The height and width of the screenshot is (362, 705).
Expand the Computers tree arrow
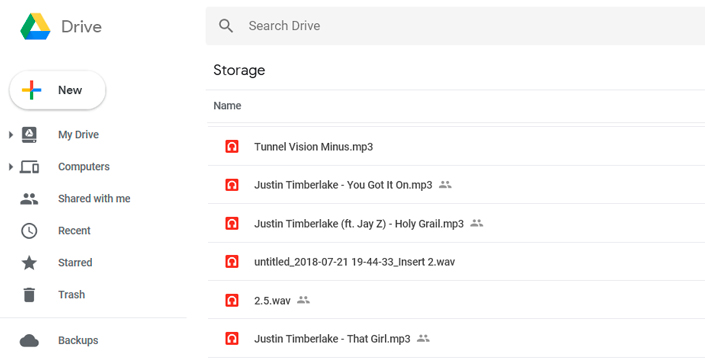pos(11,167)
